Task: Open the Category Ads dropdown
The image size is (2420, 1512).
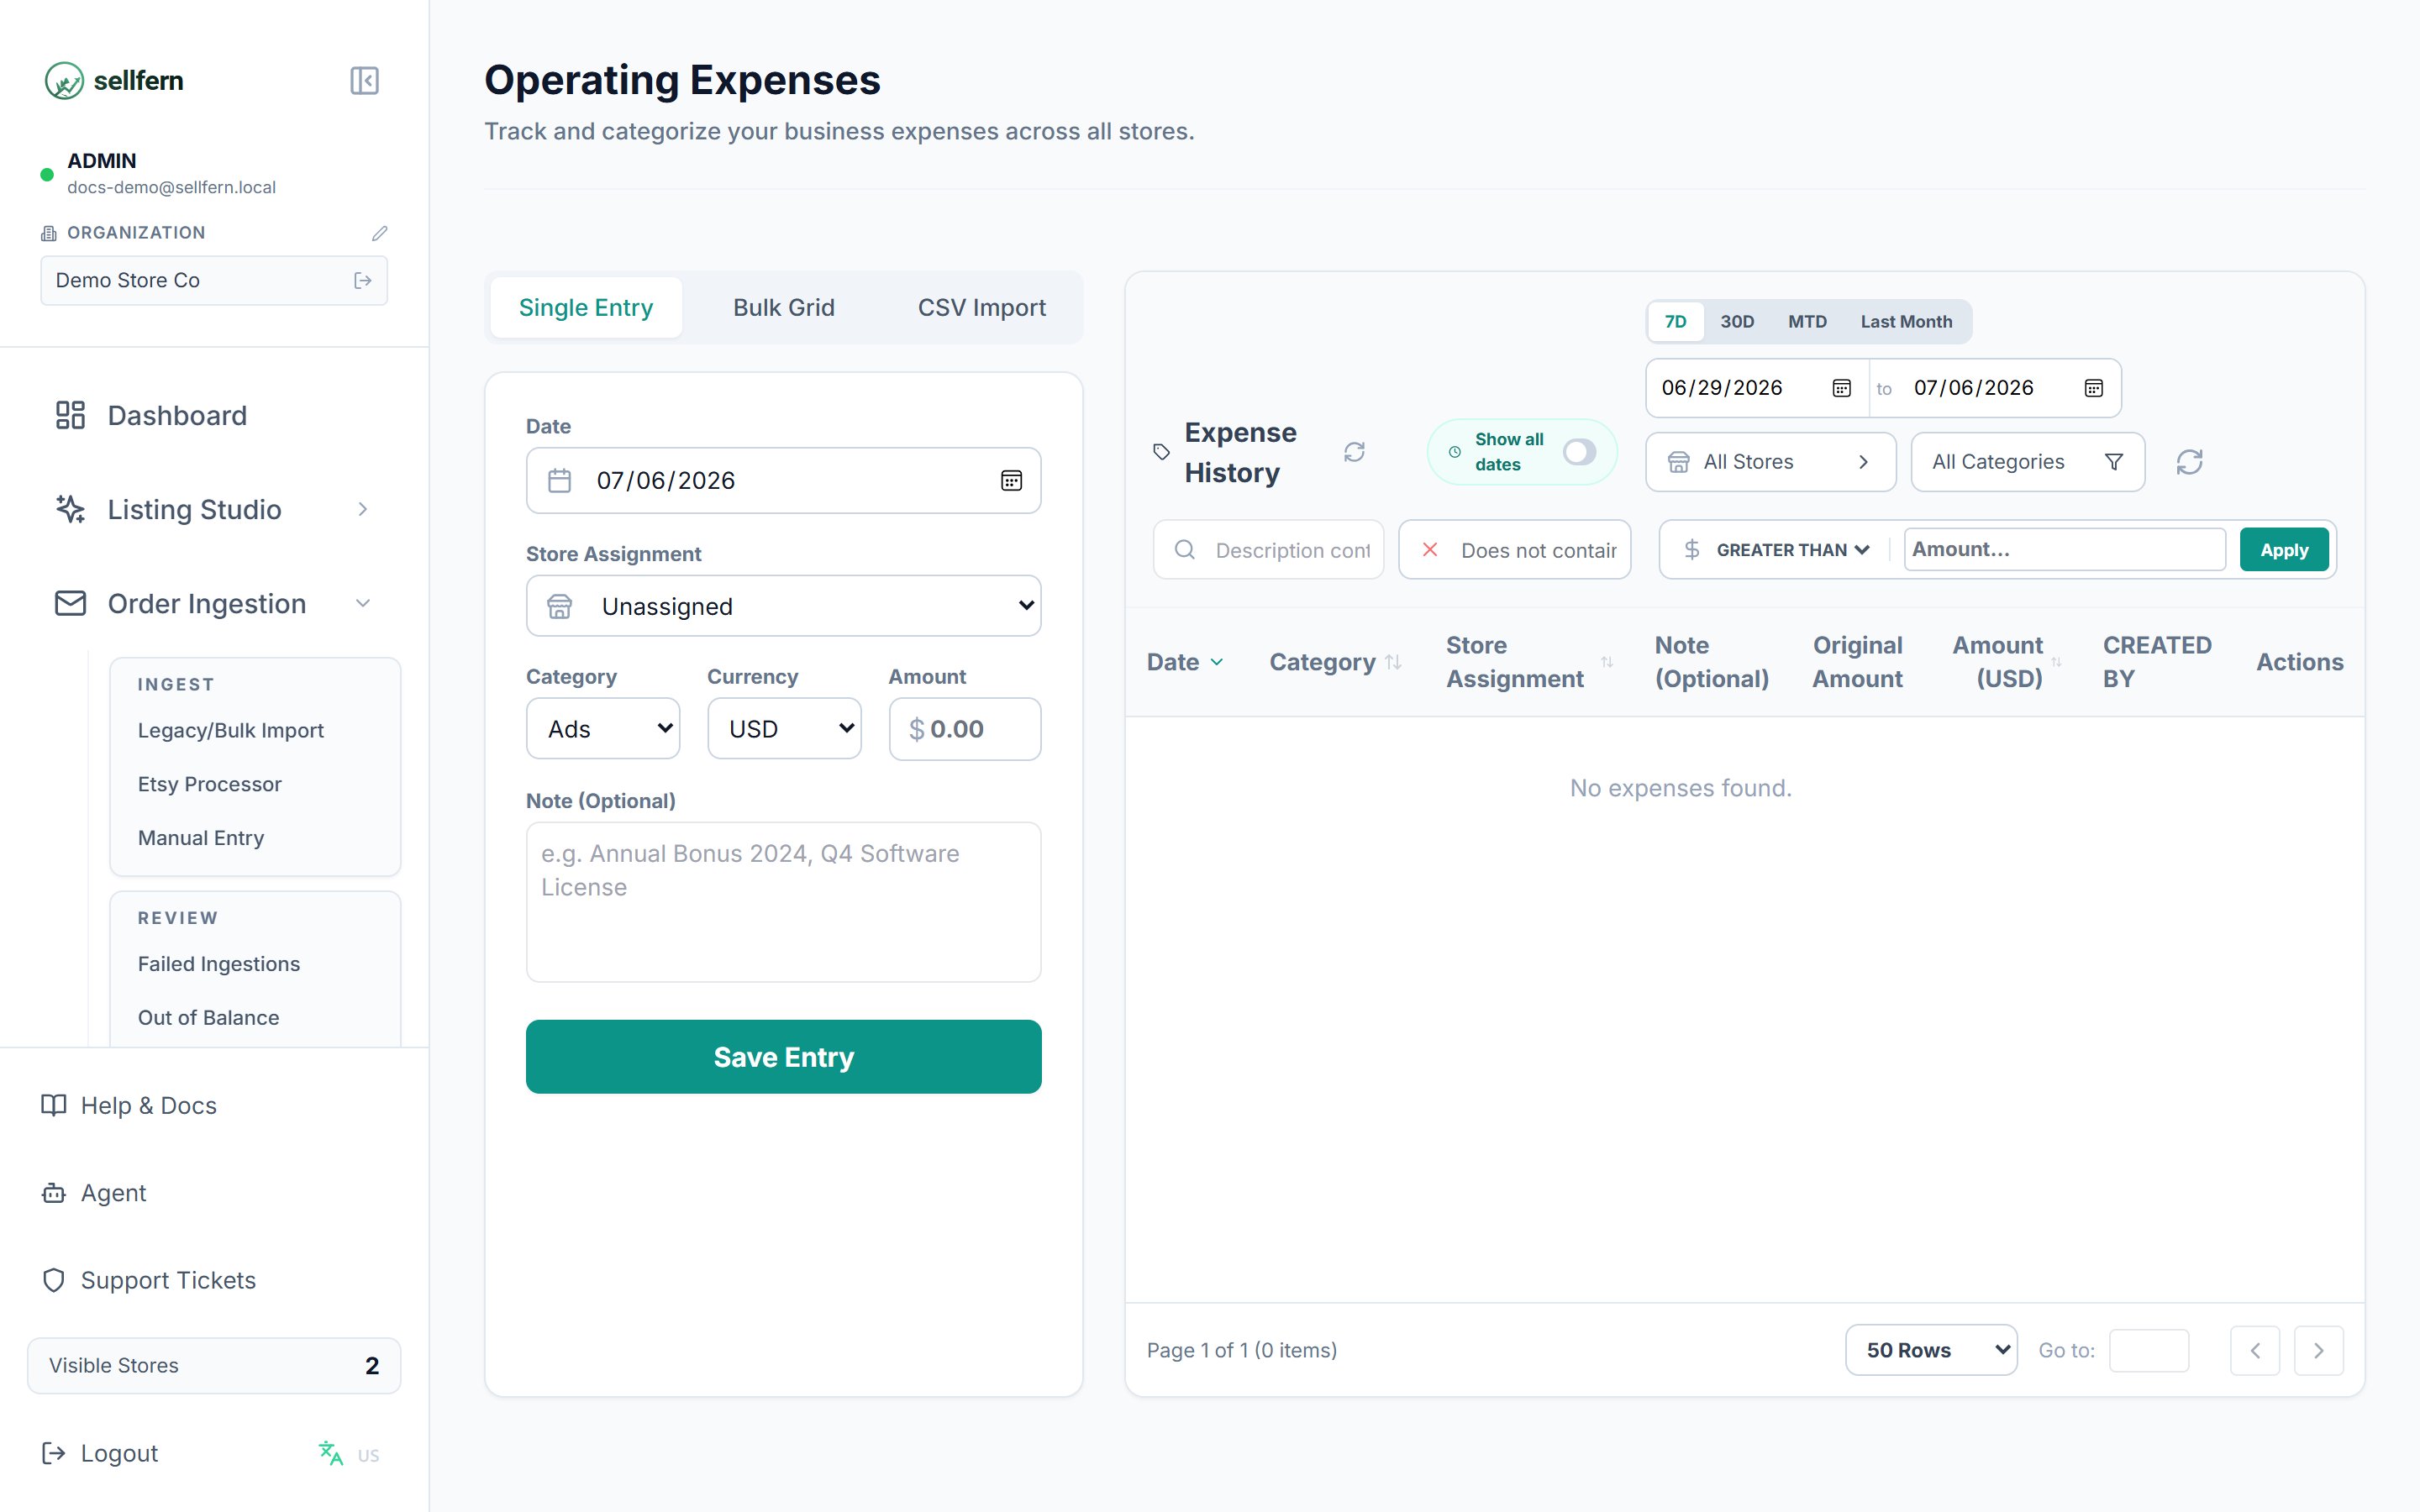Action: coord(603,729)
